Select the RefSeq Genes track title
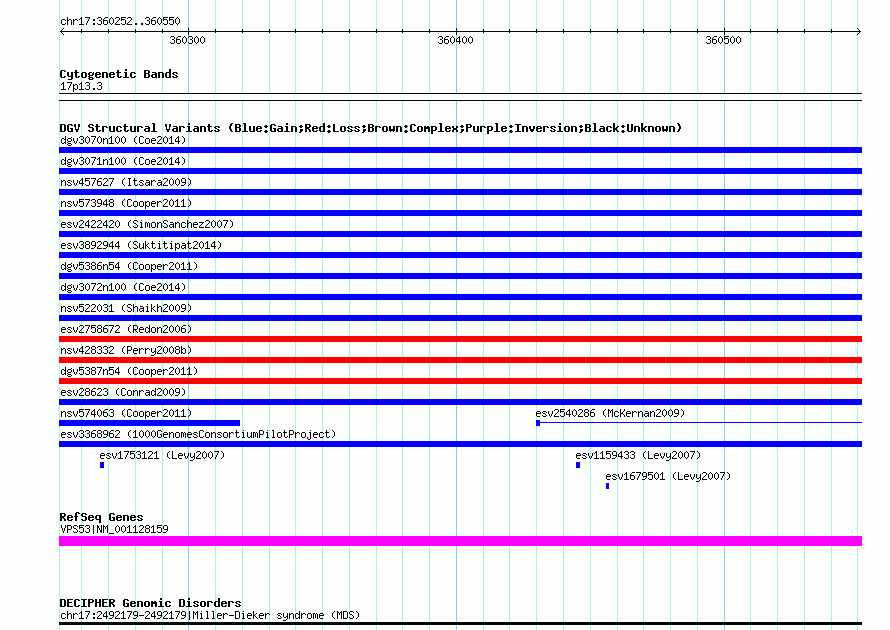 tap(101, 517)
